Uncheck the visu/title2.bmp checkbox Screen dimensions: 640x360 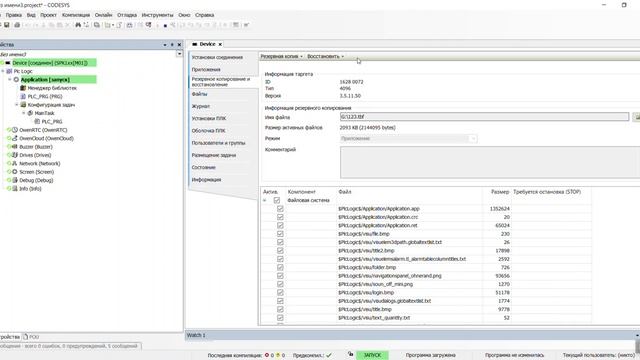point(280,251)
